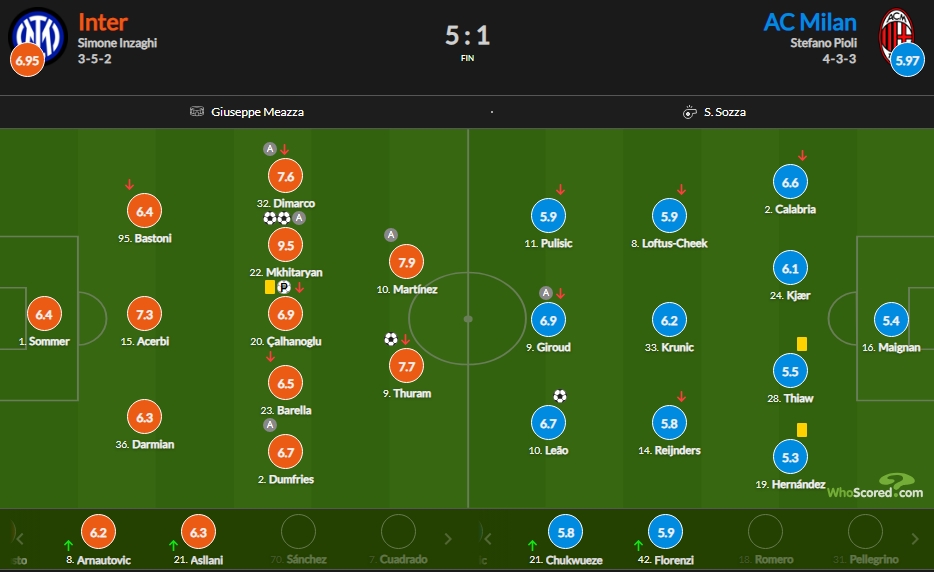
Task: Click the stadium icon beside Giuseppe Meazza
Action: click(197, 111)
